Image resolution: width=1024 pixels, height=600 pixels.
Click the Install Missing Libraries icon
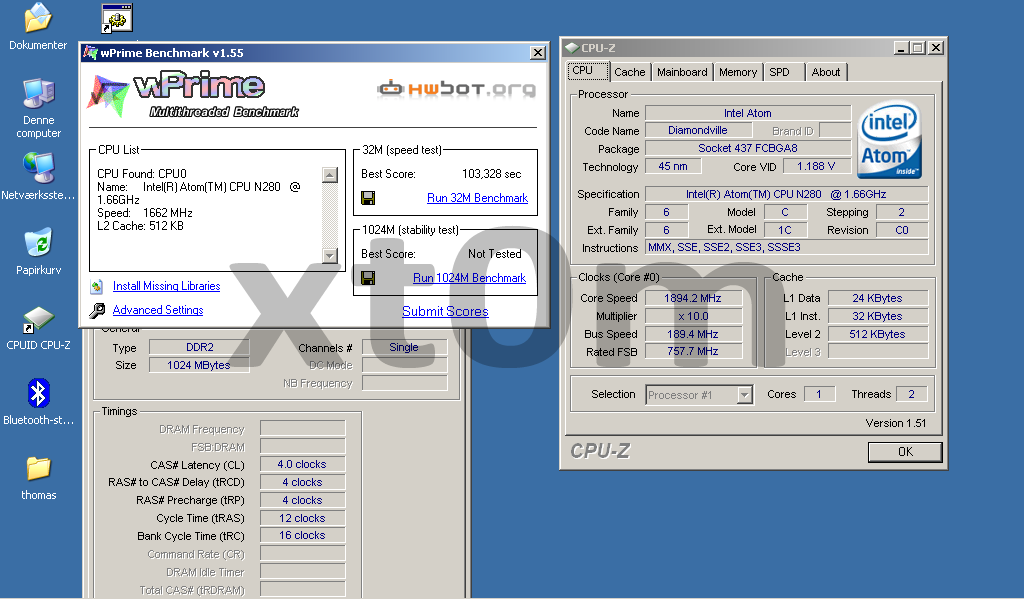coord(97,286)
